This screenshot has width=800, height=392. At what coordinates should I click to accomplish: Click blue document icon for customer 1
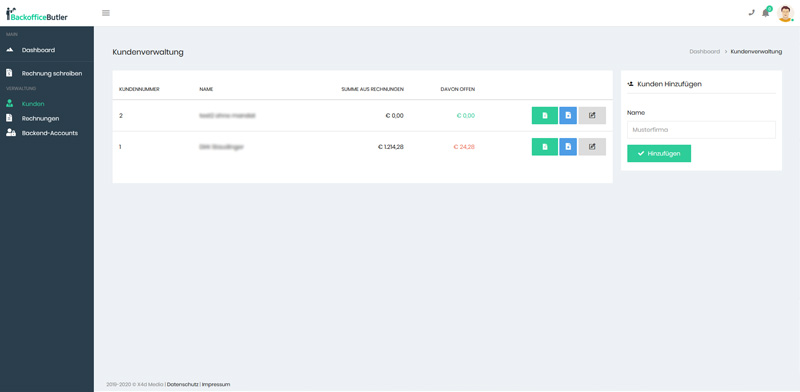pyautogui.click(x=568, y=147)
